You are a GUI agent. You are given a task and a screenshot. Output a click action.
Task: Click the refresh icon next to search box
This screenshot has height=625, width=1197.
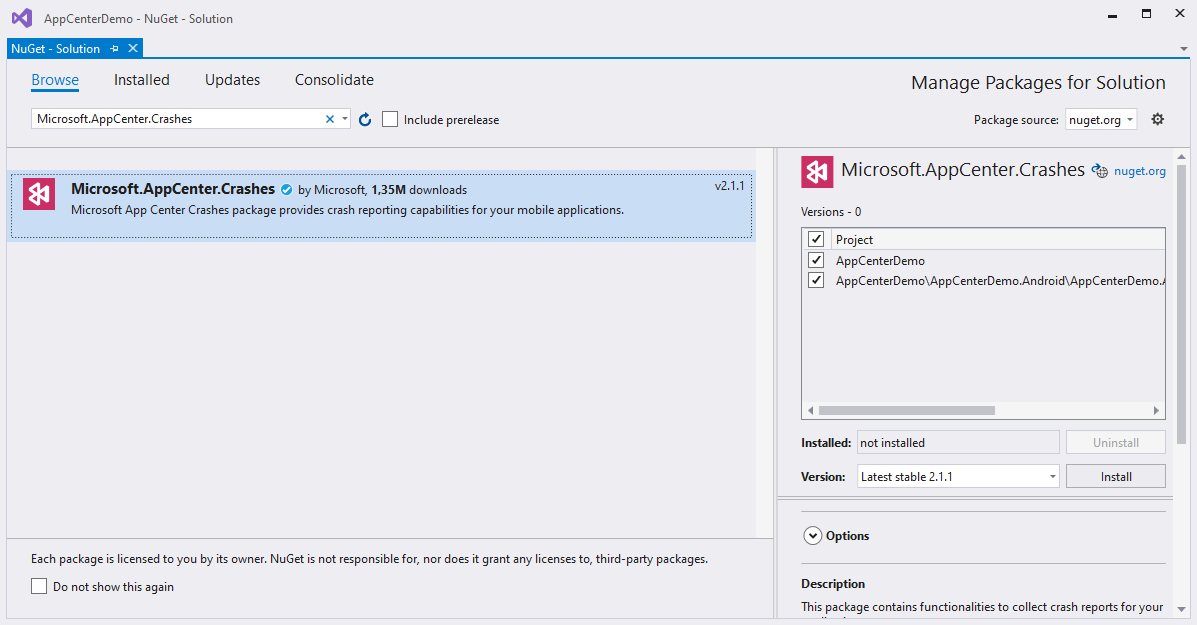(365, 120)
